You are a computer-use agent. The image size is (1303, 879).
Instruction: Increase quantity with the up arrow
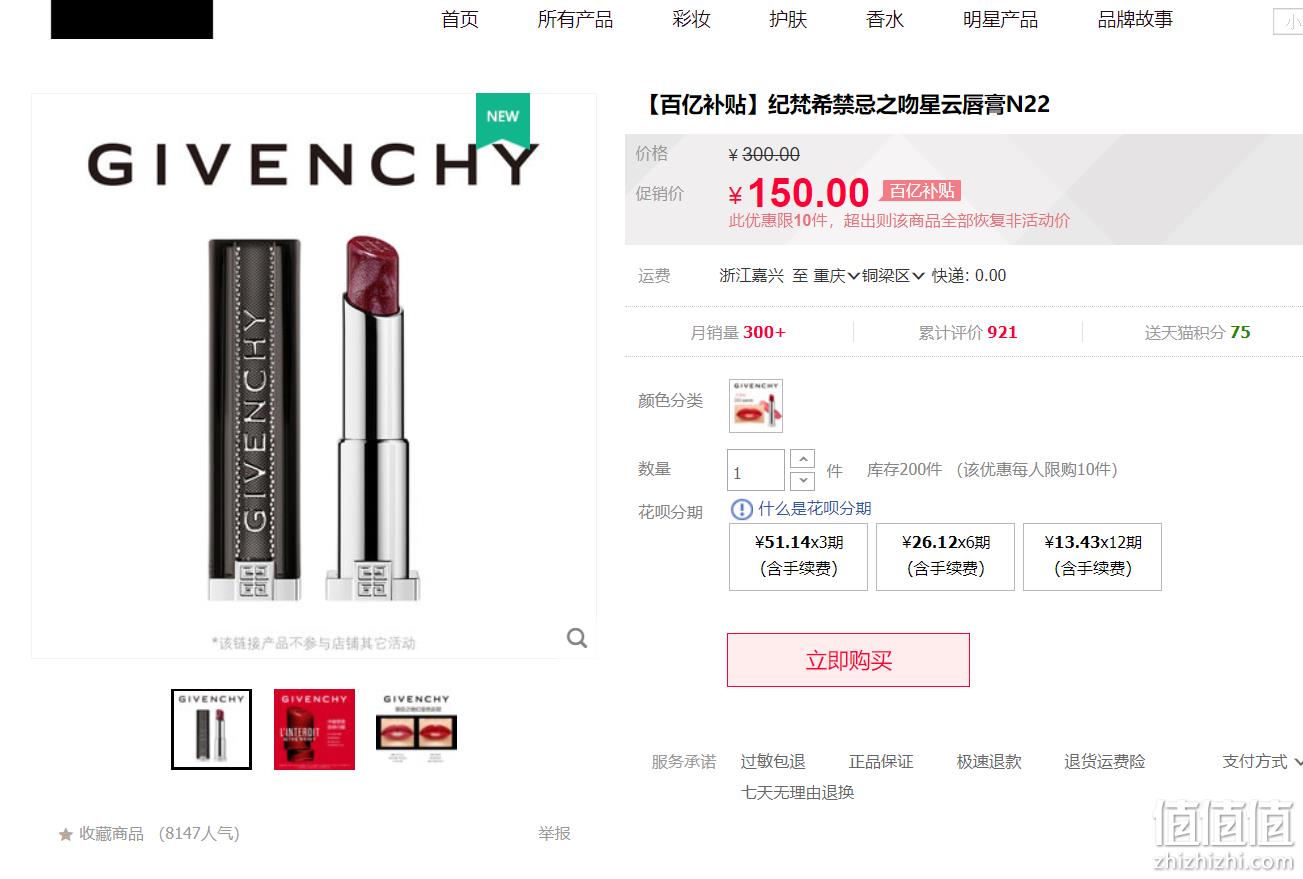click(x=802, y=459)
